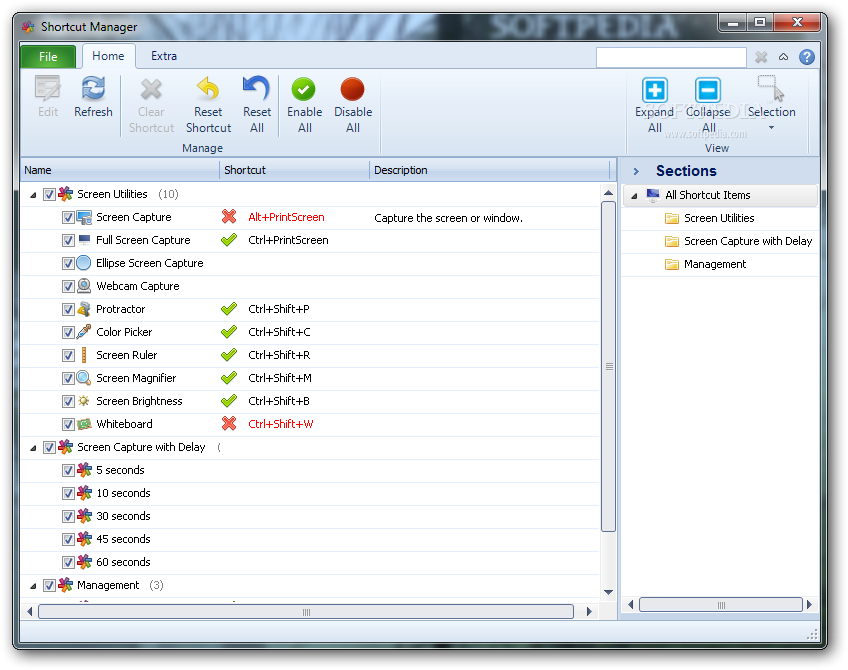Uncheck the Screen Capture checkbox
The height and width of the screenshot is (670, 848).
(68, 217)
